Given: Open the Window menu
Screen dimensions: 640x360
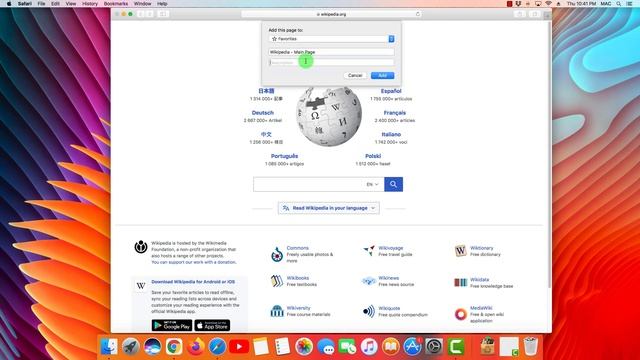Looking at the screenshot, I should click(142, 4).
